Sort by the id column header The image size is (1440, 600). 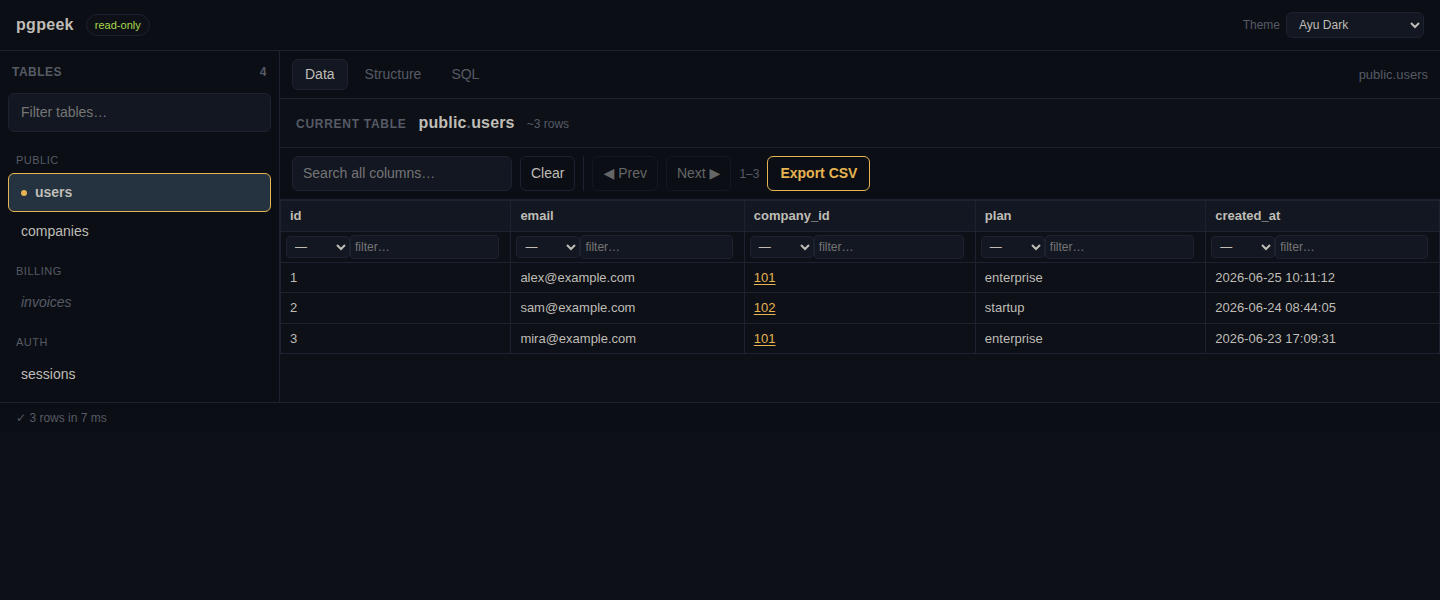(x=395, y=216)
